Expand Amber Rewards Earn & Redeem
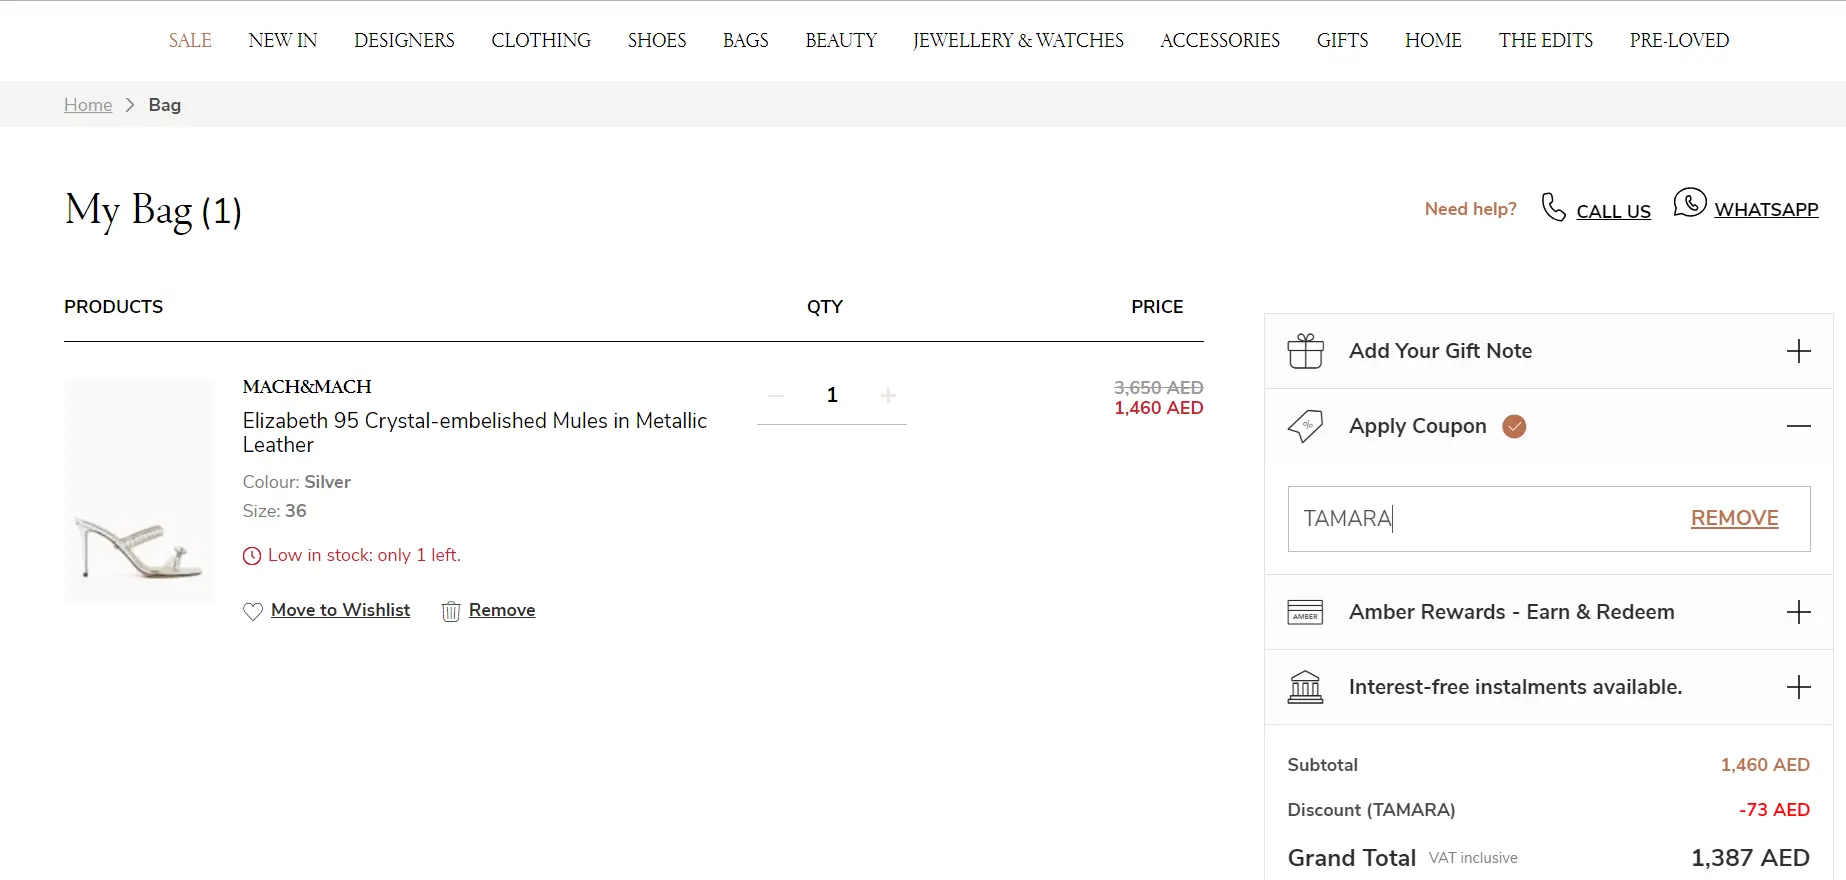Image resolution: width=1846 pixels, height=880 pixels. (x=1798, y=612)
